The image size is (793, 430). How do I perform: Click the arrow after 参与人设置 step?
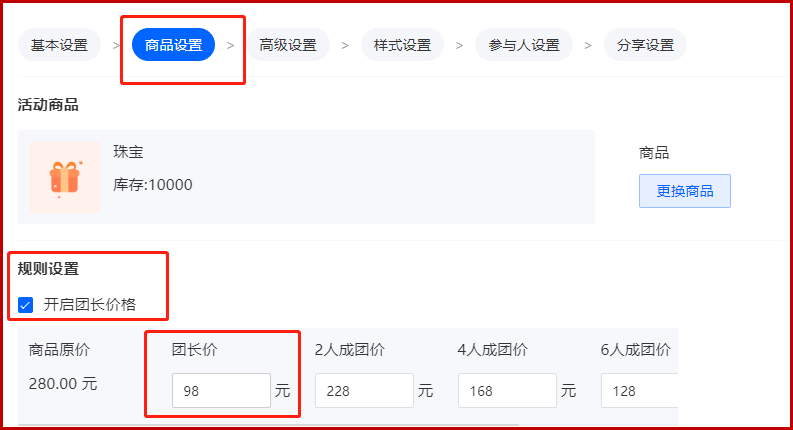[588, 46]
